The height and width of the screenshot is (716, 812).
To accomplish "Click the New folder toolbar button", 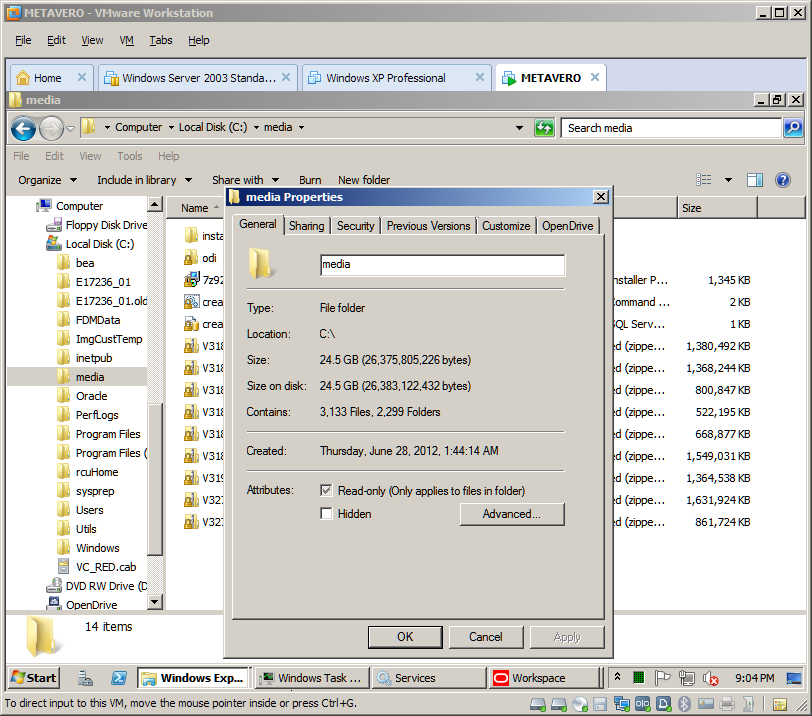I will 364,180.
